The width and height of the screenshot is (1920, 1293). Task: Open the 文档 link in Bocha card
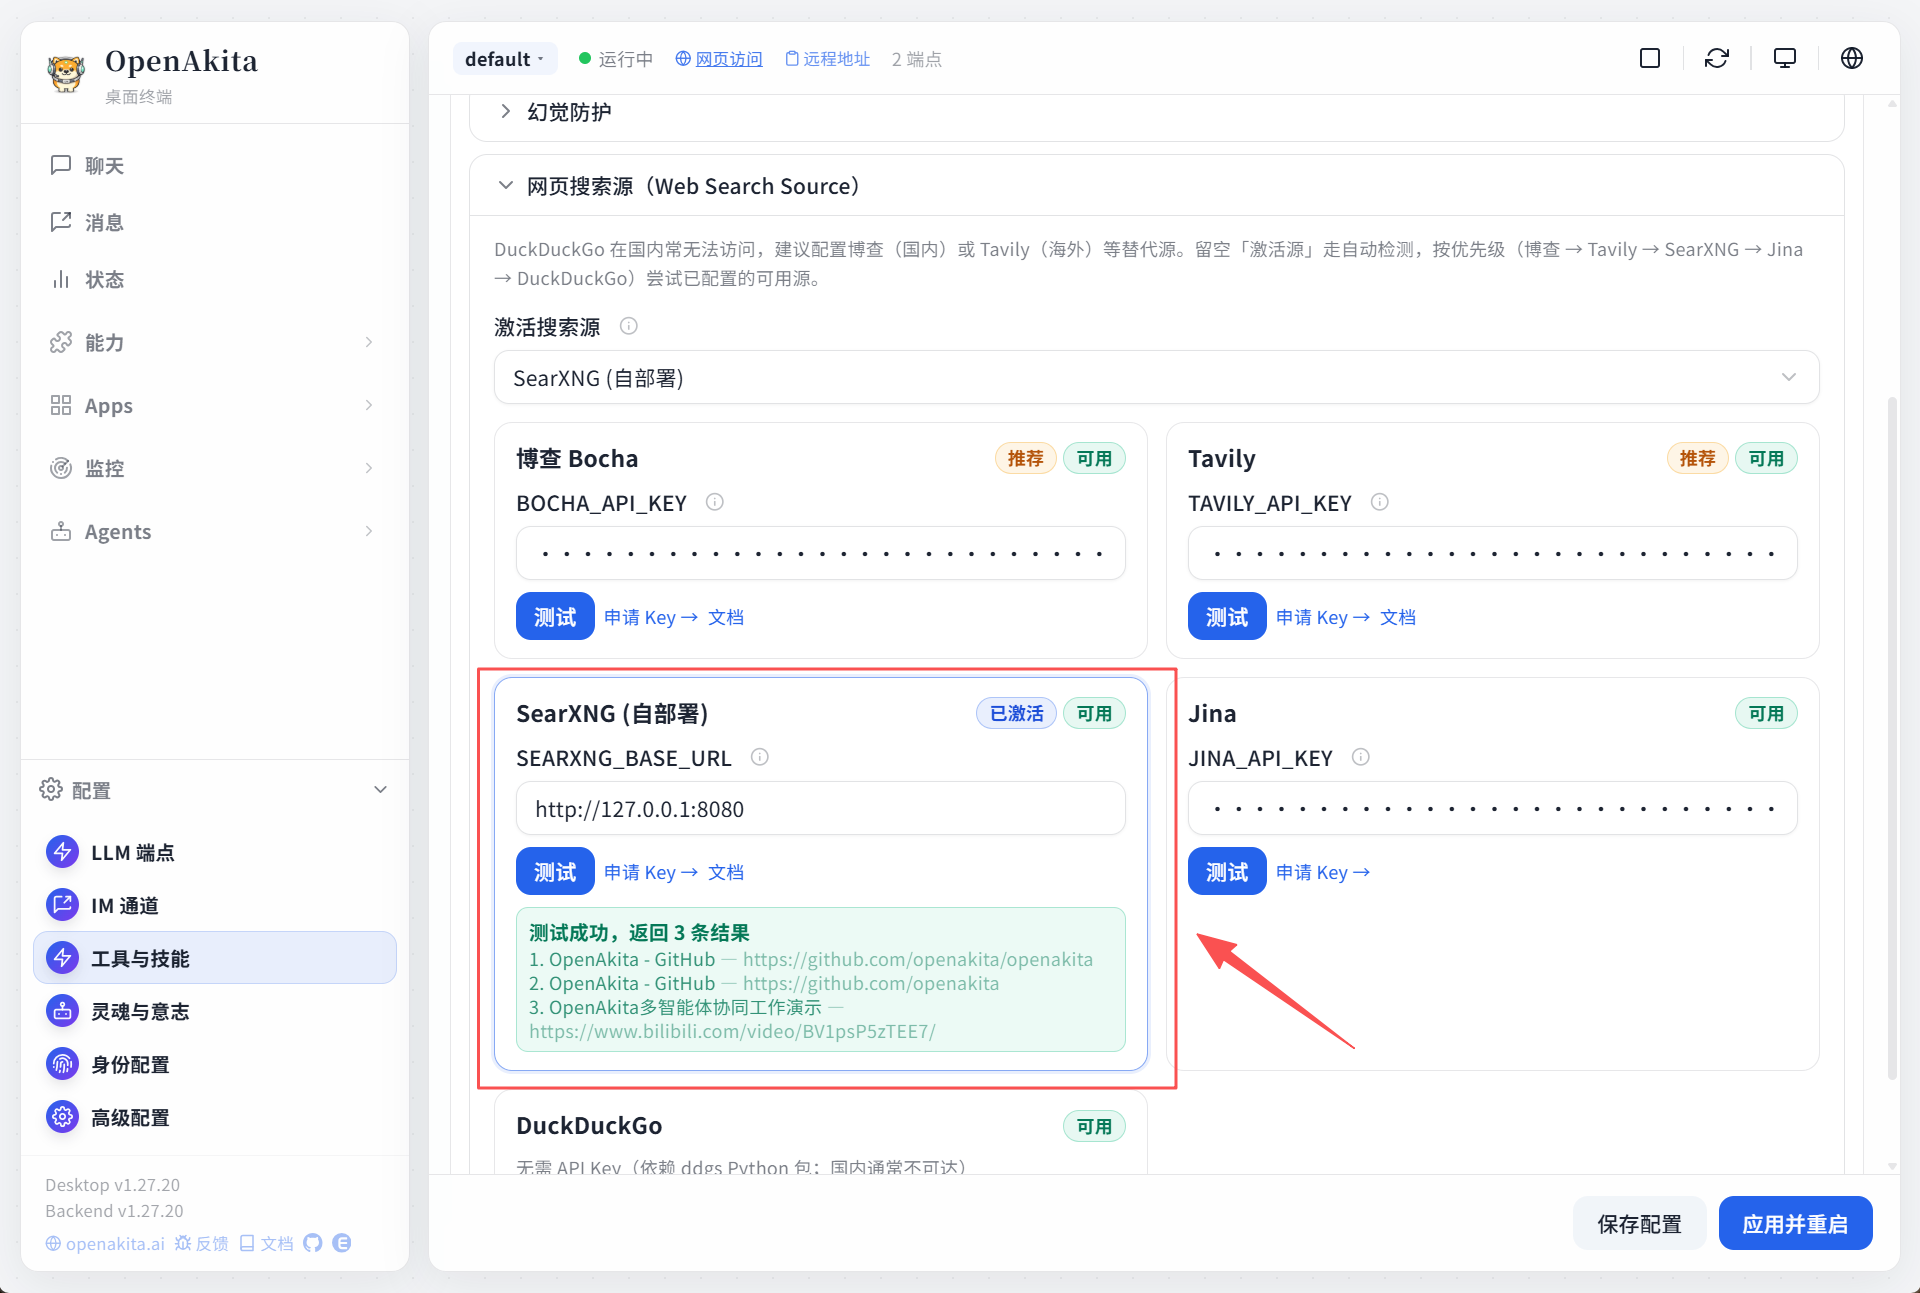(726, 618)
